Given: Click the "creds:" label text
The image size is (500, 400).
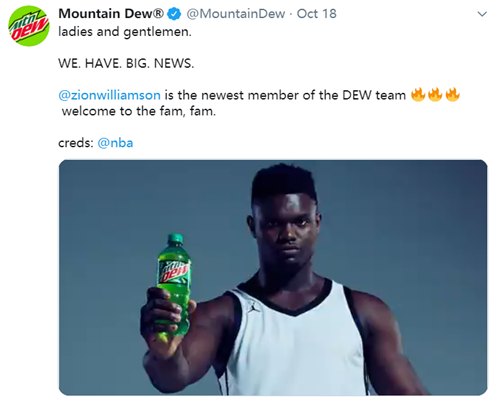Looking at the screenshot, I should pos(76,143).
